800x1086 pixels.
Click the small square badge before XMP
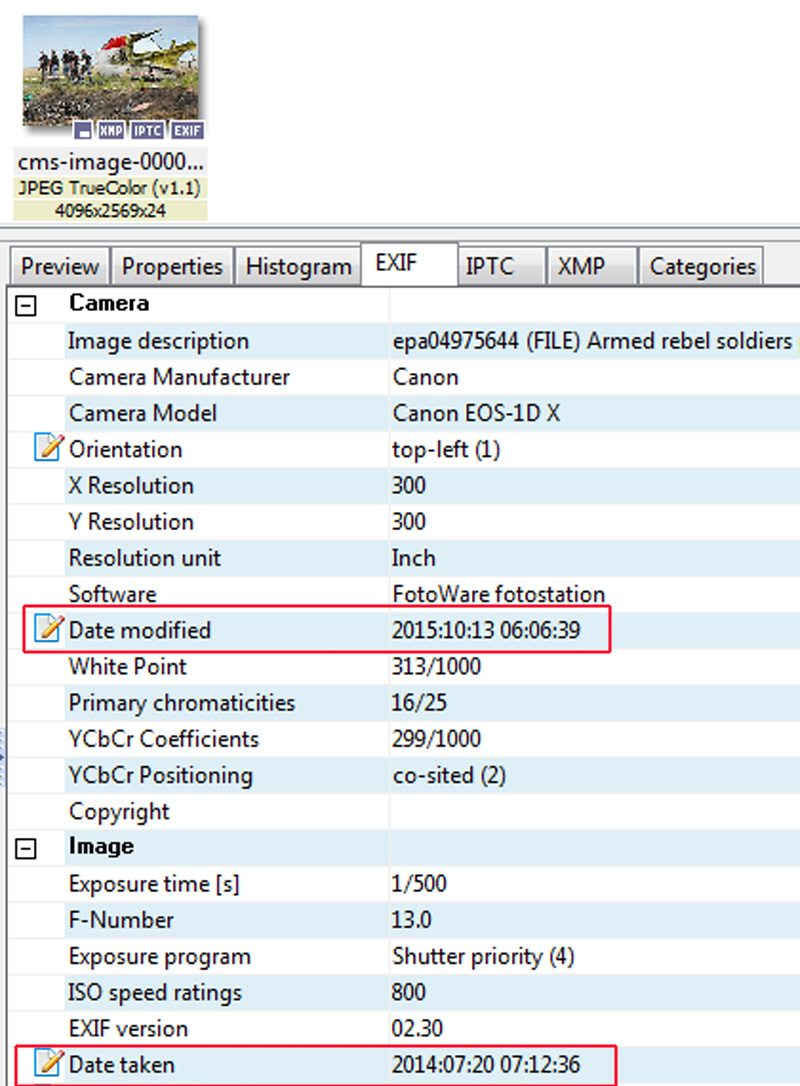point(82,130)
